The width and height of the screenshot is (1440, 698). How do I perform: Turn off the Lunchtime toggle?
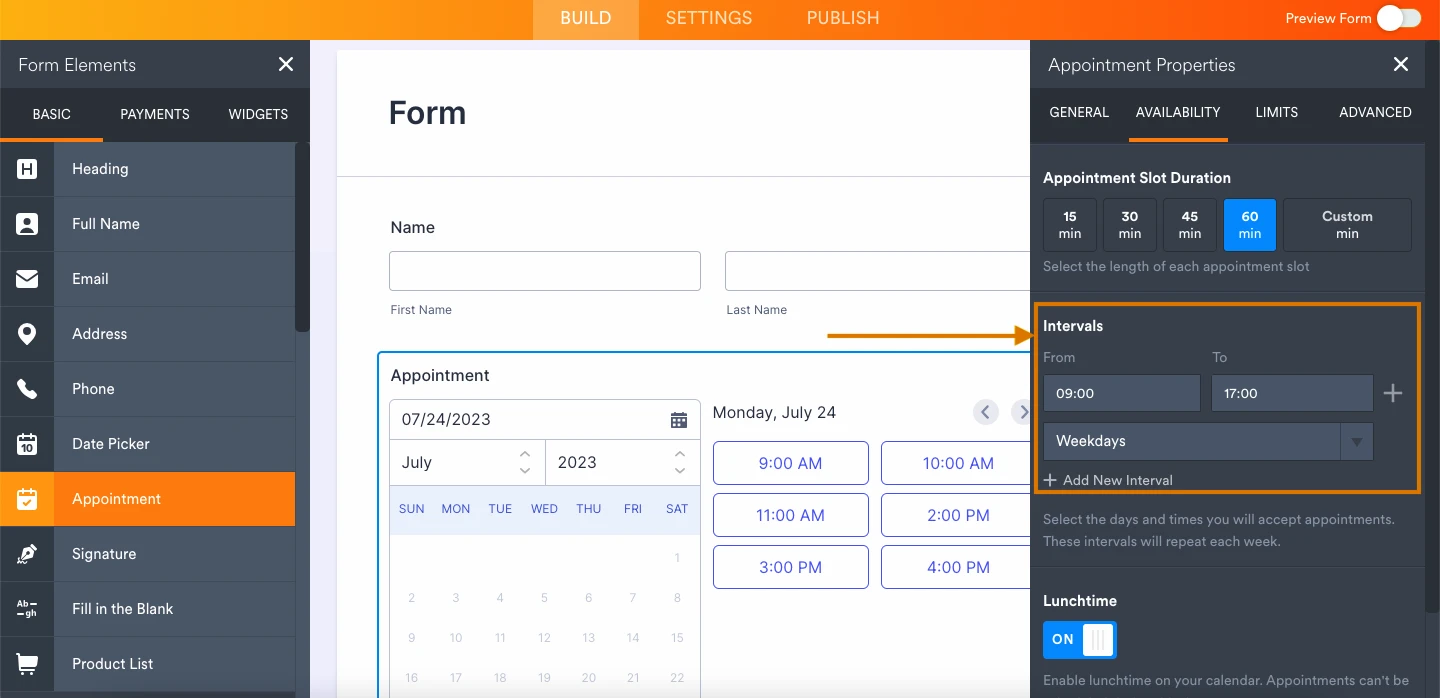(1079, 640)
